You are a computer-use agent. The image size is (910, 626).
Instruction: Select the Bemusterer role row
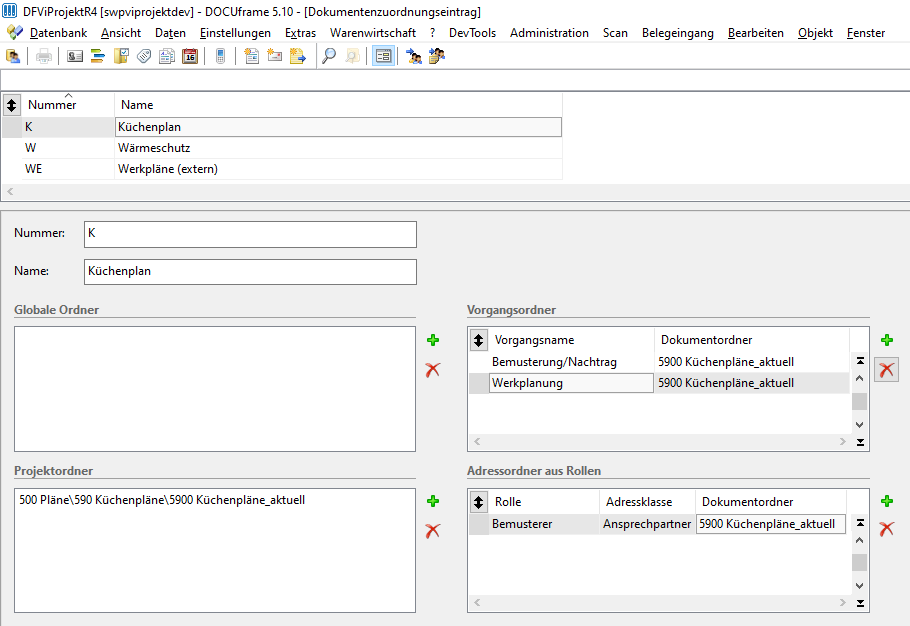tap(658, 524)
